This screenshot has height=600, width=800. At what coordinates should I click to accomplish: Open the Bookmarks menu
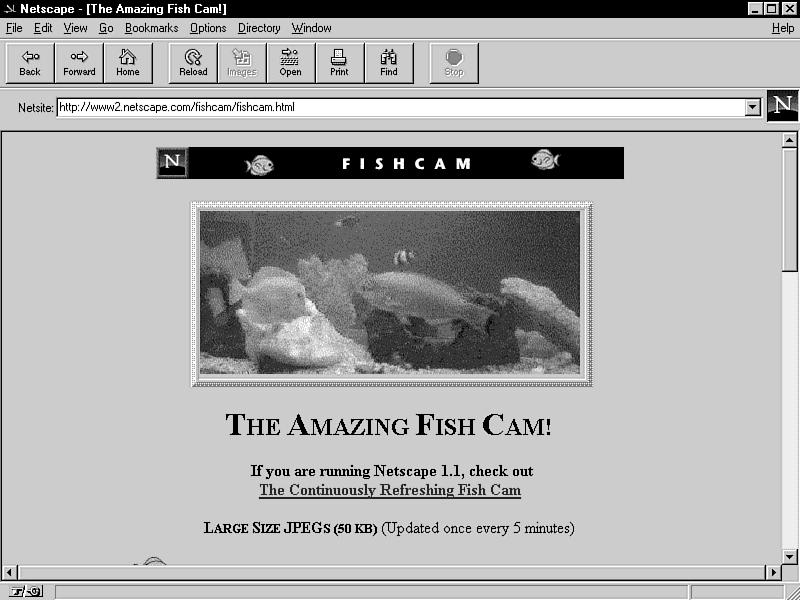(x=152, y=28)
